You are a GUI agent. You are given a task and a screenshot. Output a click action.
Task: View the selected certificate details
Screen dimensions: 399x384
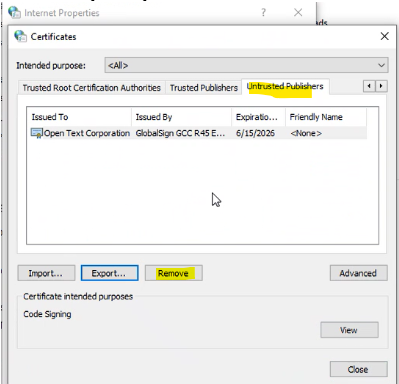click(x=349, y=330)
